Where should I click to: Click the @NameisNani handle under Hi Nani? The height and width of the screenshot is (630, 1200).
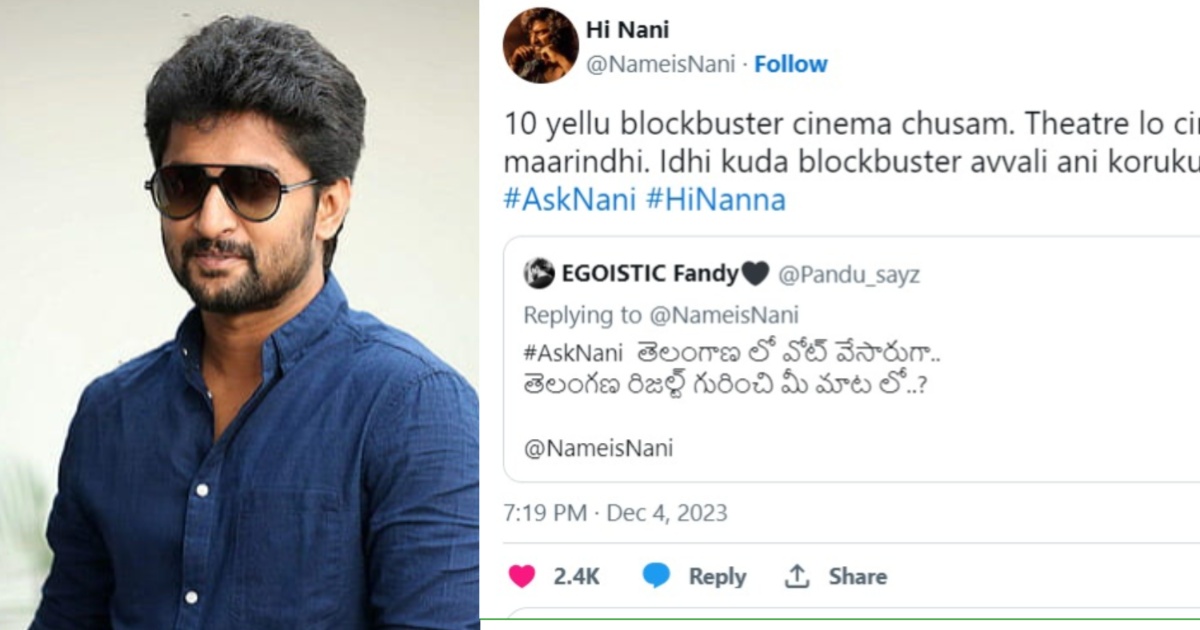pyautogui.click(x=660, y=65)
